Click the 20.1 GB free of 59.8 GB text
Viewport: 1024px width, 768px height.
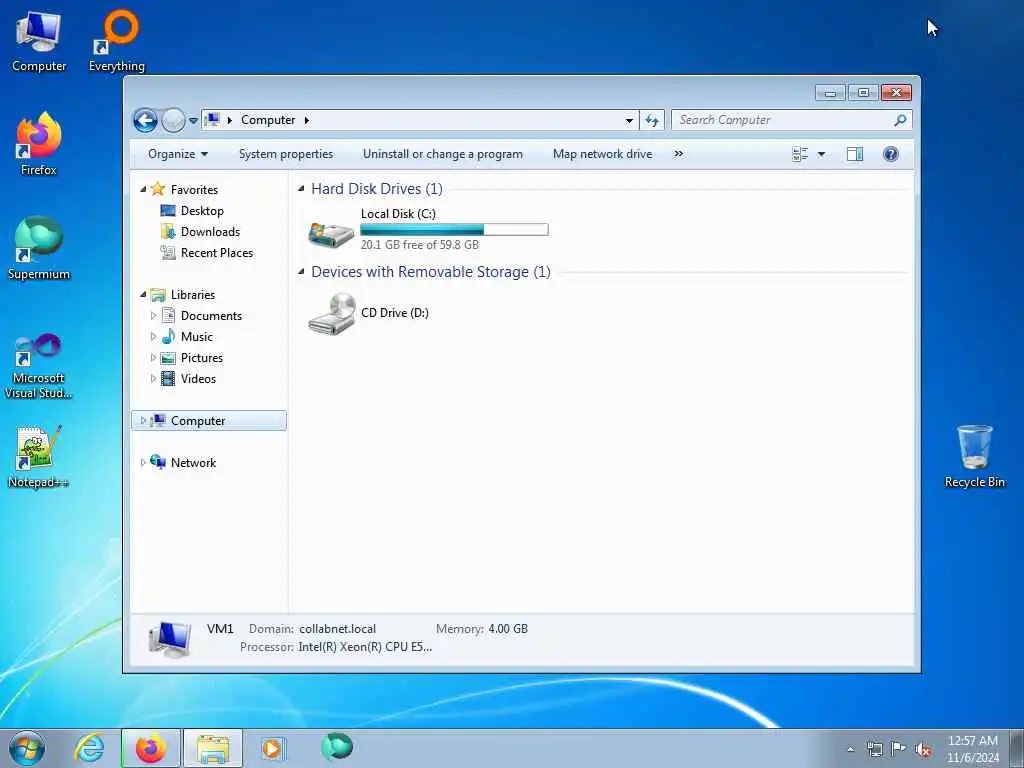[x=419, y=245]
